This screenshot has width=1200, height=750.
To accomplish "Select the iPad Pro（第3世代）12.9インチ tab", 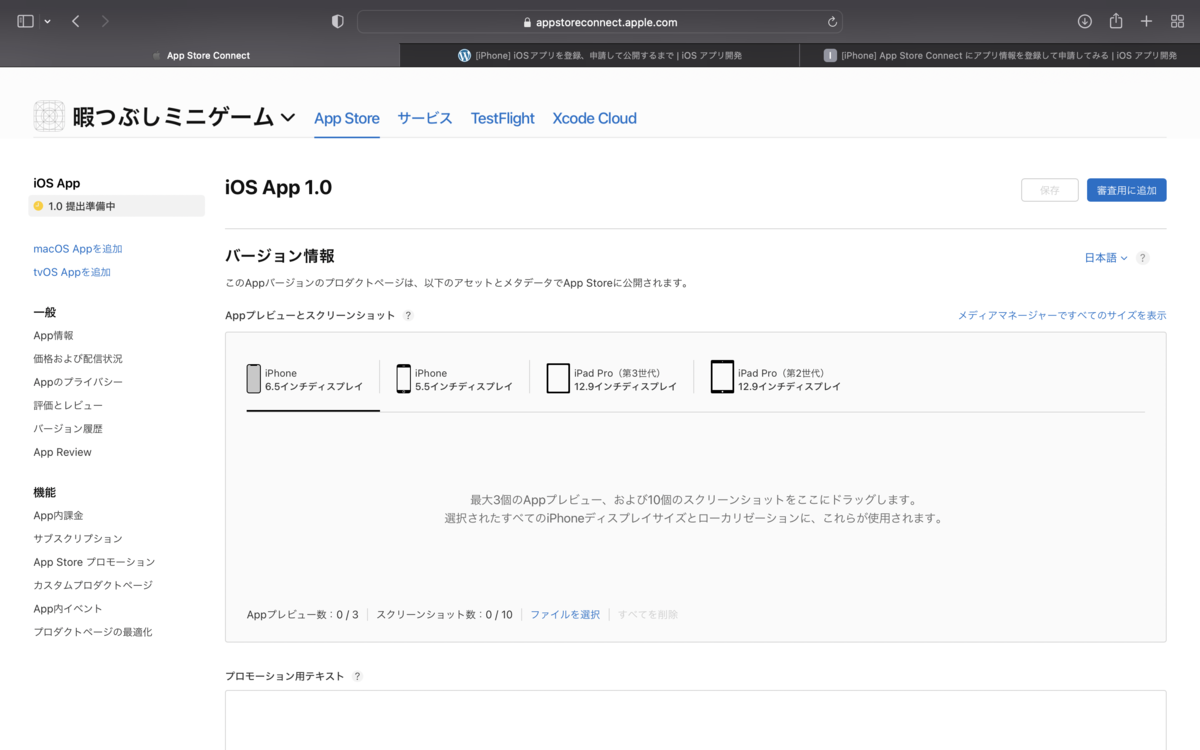I will click(x=612, y=380).
